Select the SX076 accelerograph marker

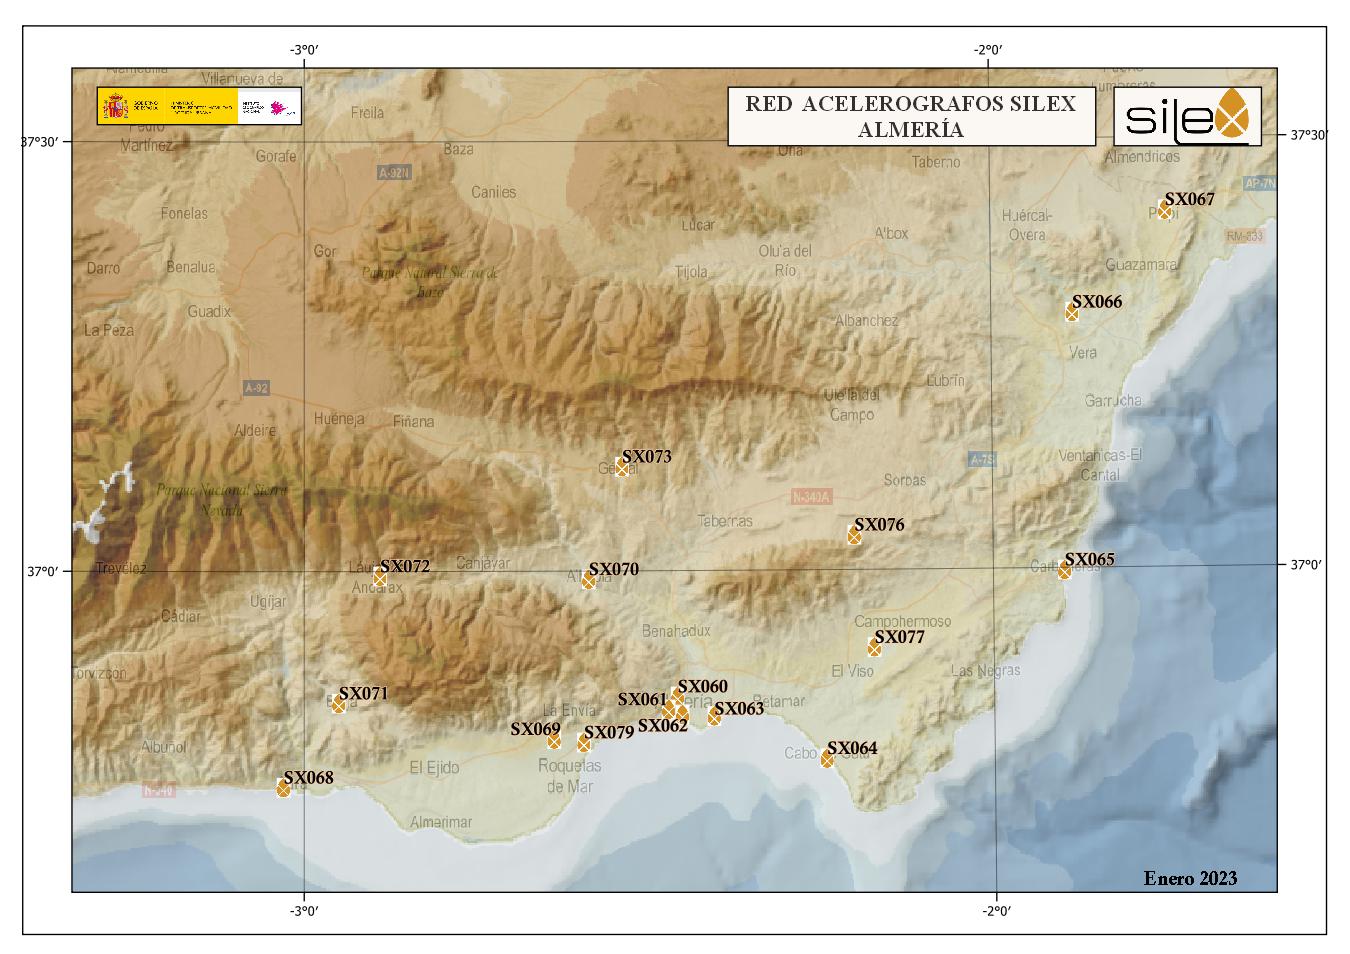click(x=854, y=536)
